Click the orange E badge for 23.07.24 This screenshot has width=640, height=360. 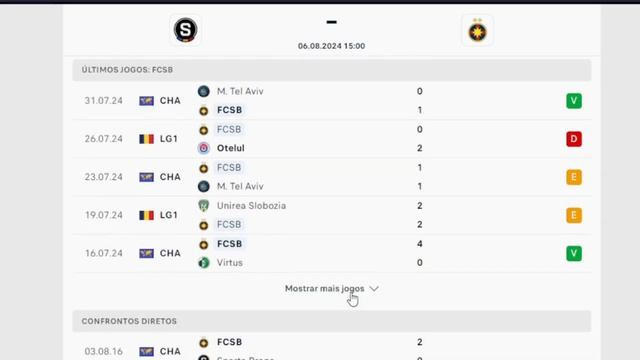coord(574,177)
